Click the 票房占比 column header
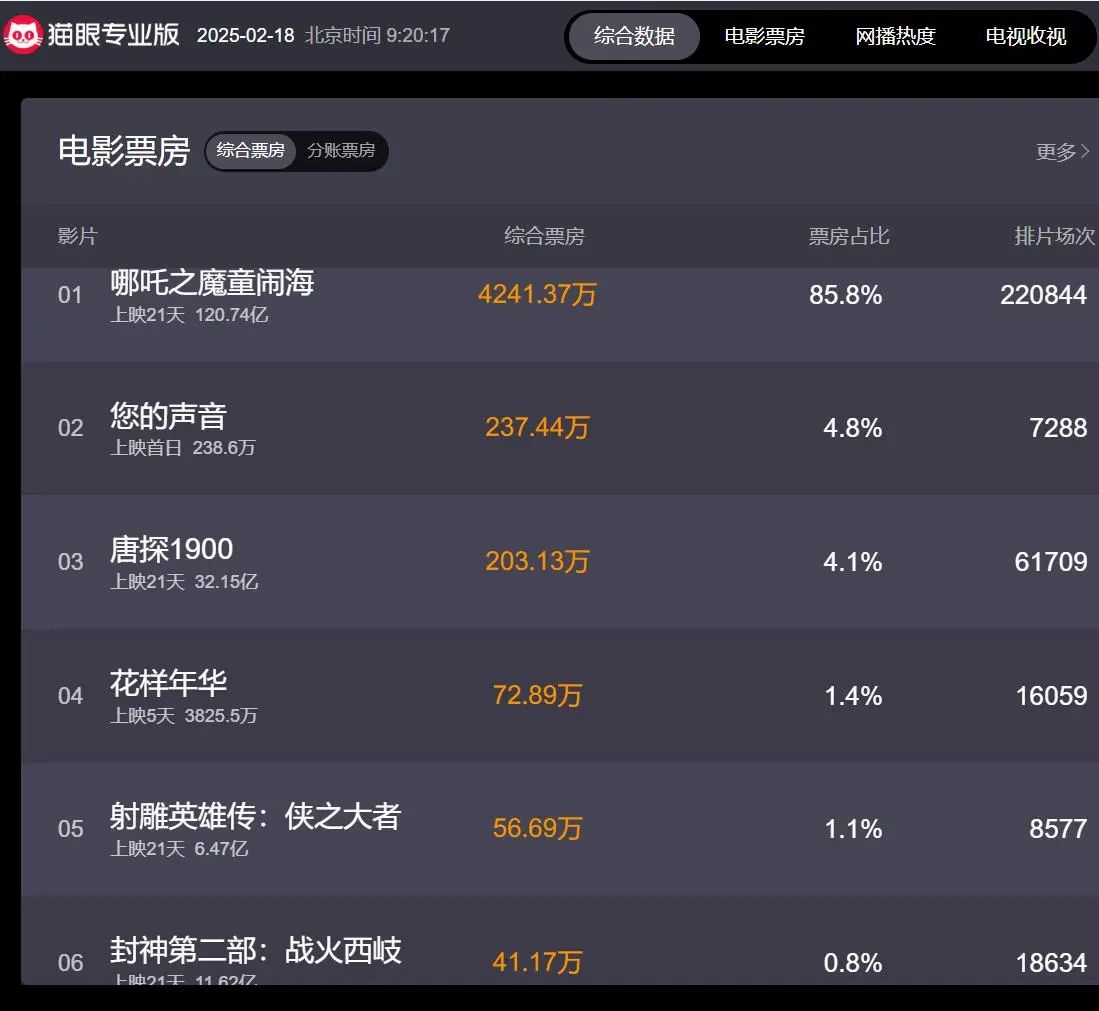 (848, 237)
